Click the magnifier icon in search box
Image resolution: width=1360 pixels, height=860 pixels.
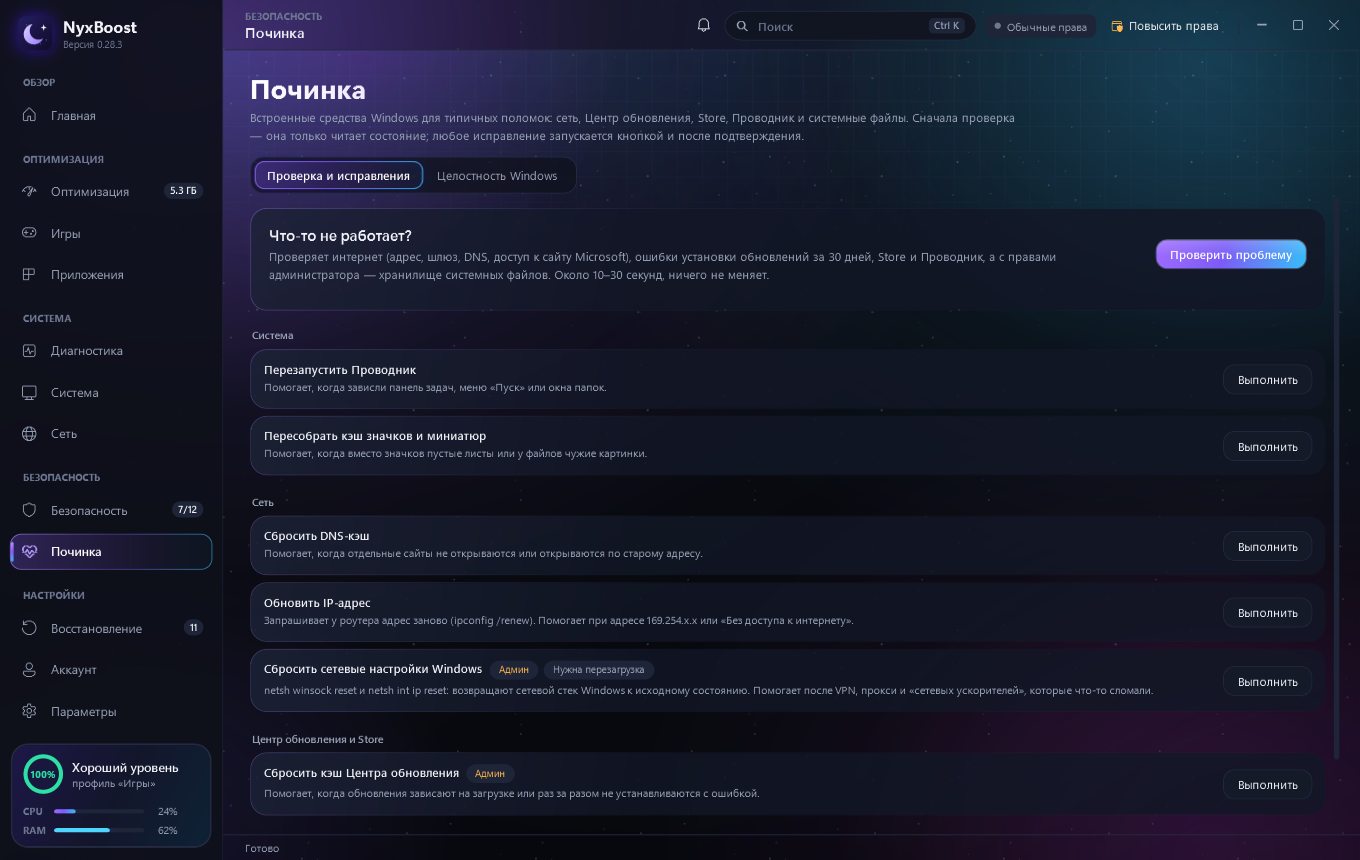[x=742, y=26]
